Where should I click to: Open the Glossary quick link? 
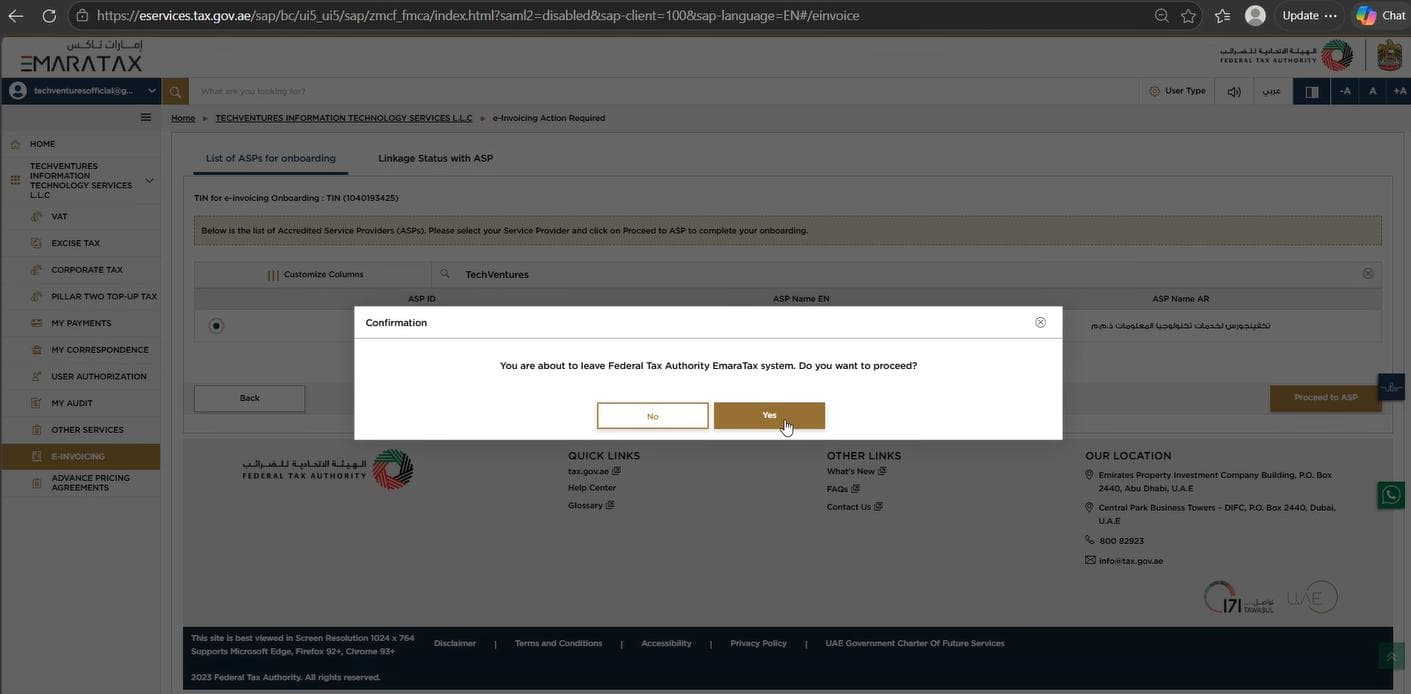coord(591,506)
